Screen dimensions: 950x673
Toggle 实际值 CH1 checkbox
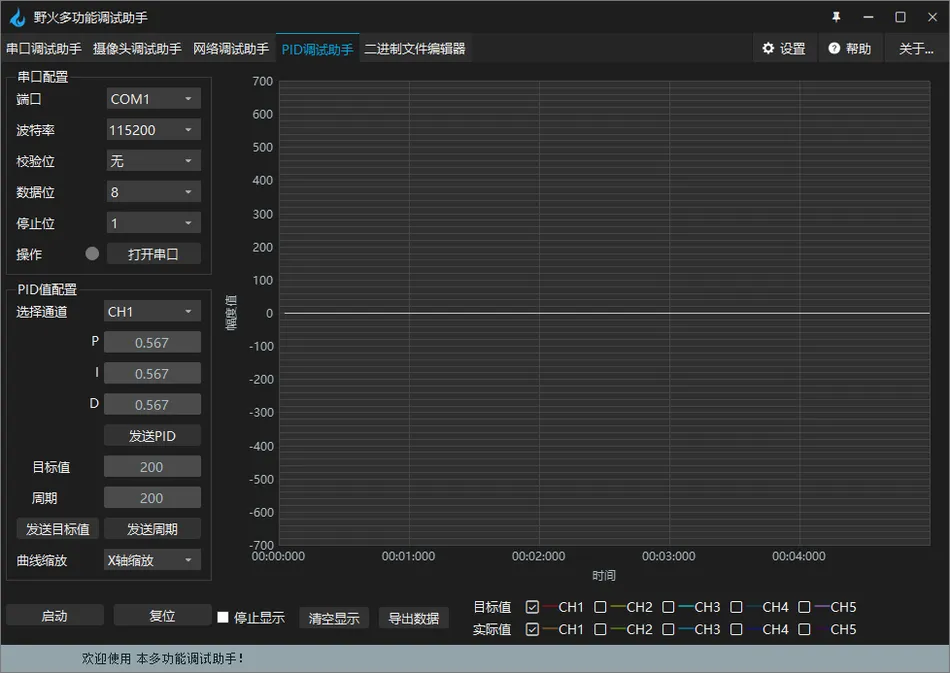coord(532,629)
